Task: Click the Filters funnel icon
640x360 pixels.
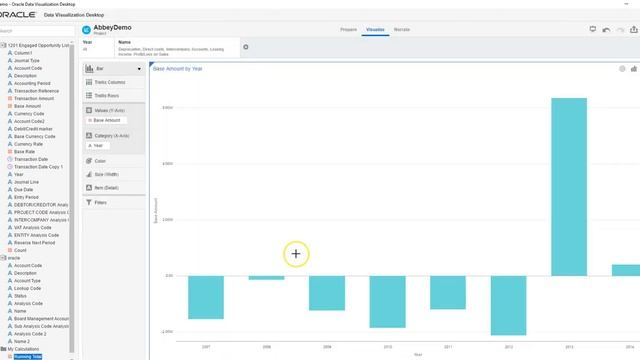Action: [x=89, y=202]
